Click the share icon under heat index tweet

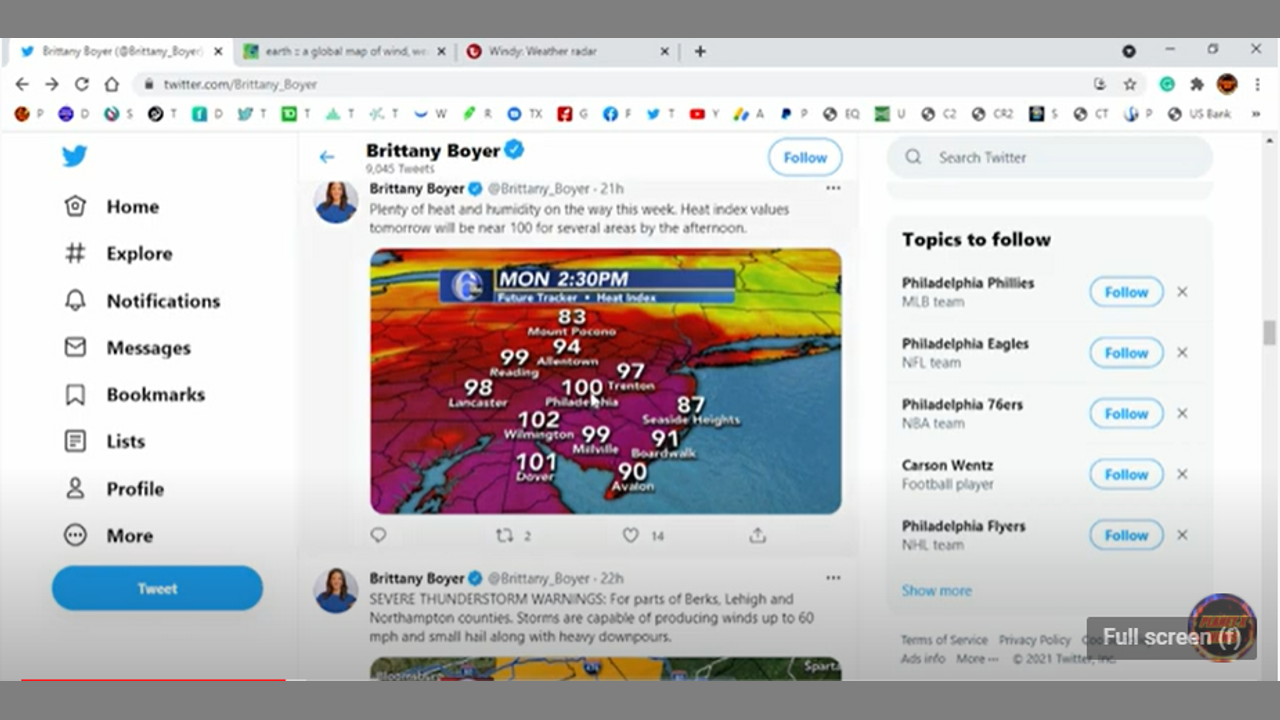coord(757,535)
